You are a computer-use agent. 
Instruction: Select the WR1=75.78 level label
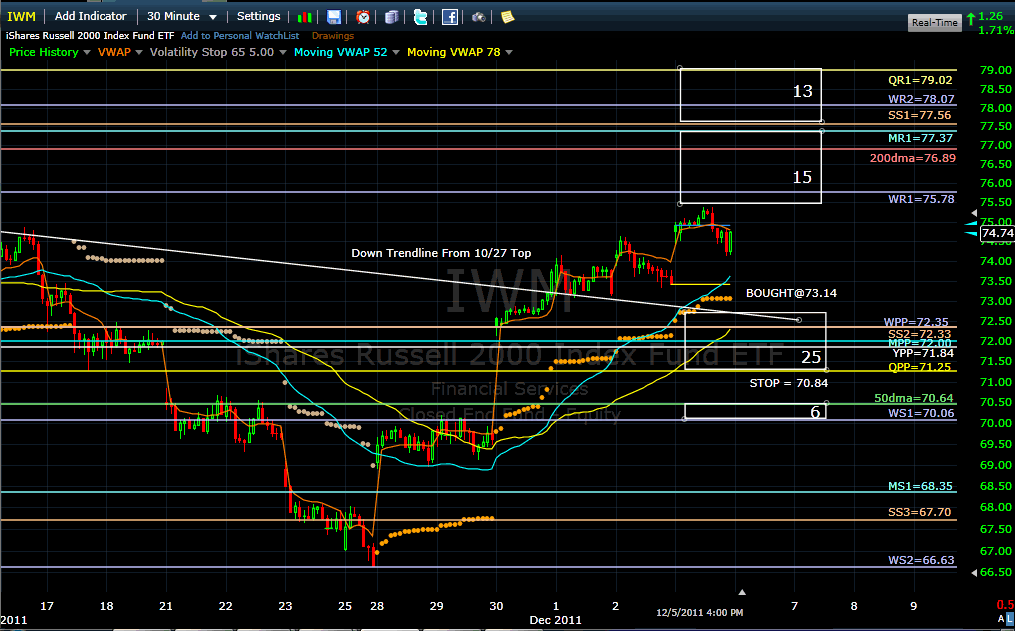click(x=921, y=199)
